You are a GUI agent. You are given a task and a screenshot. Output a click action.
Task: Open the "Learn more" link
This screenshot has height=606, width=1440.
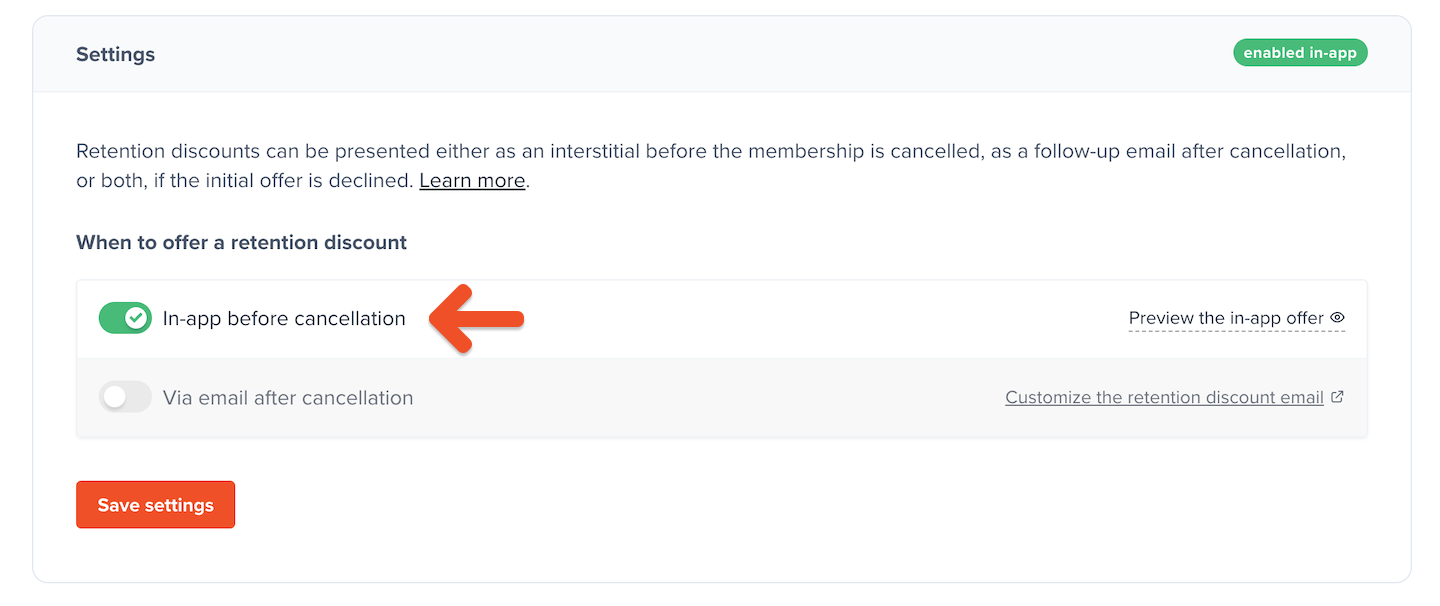(x=471, y=180)
